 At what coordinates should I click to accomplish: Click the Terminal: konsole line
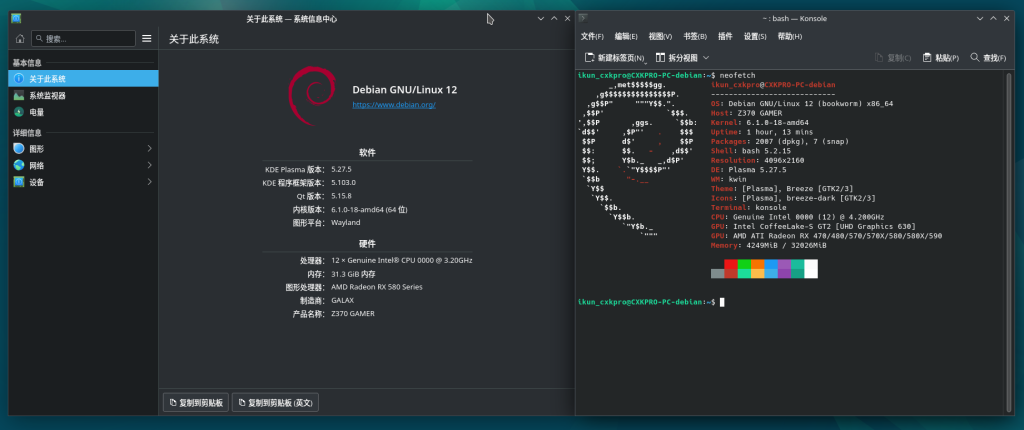pos(750,207)
